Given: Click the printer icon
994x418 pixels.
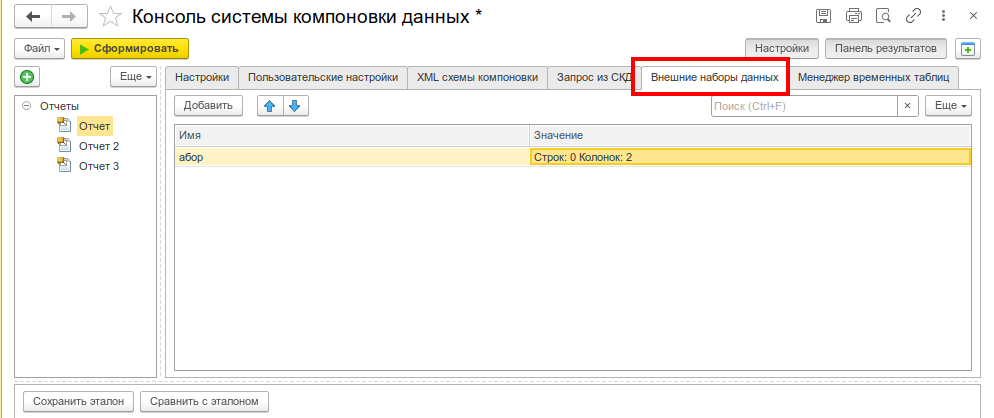Looking at the screenshot, I should (854, 16).
